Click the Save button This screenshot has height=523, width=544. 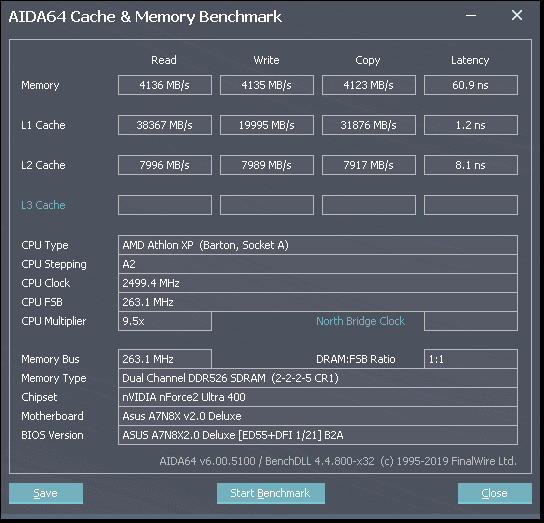click(x=46, y=493)
